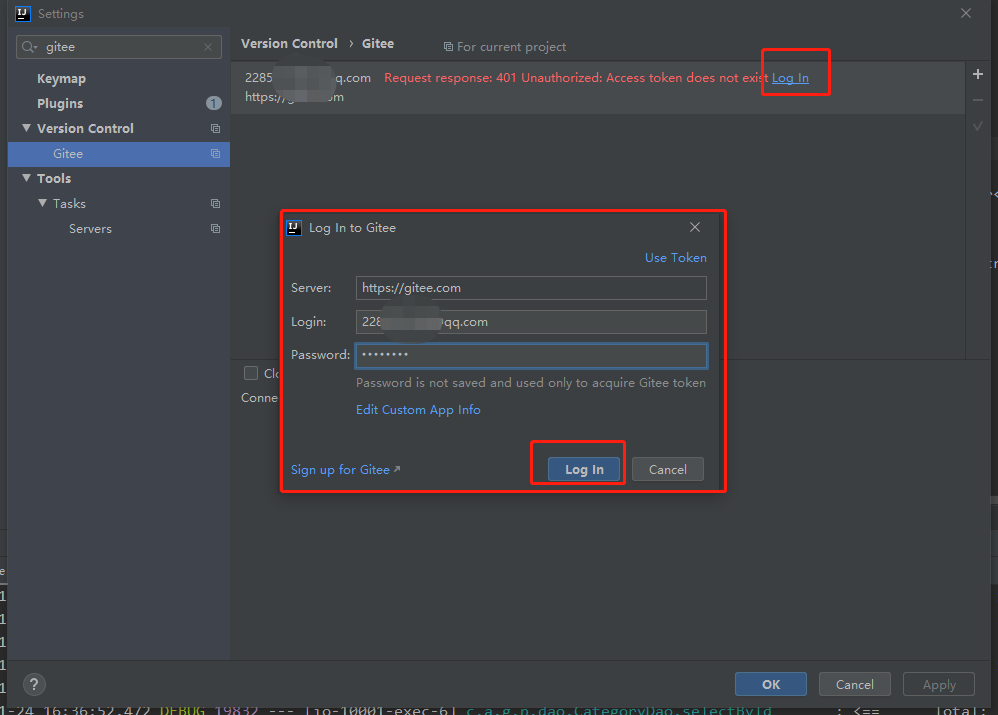
Task: Open the help question mark icon
Action: coord(33,684)
